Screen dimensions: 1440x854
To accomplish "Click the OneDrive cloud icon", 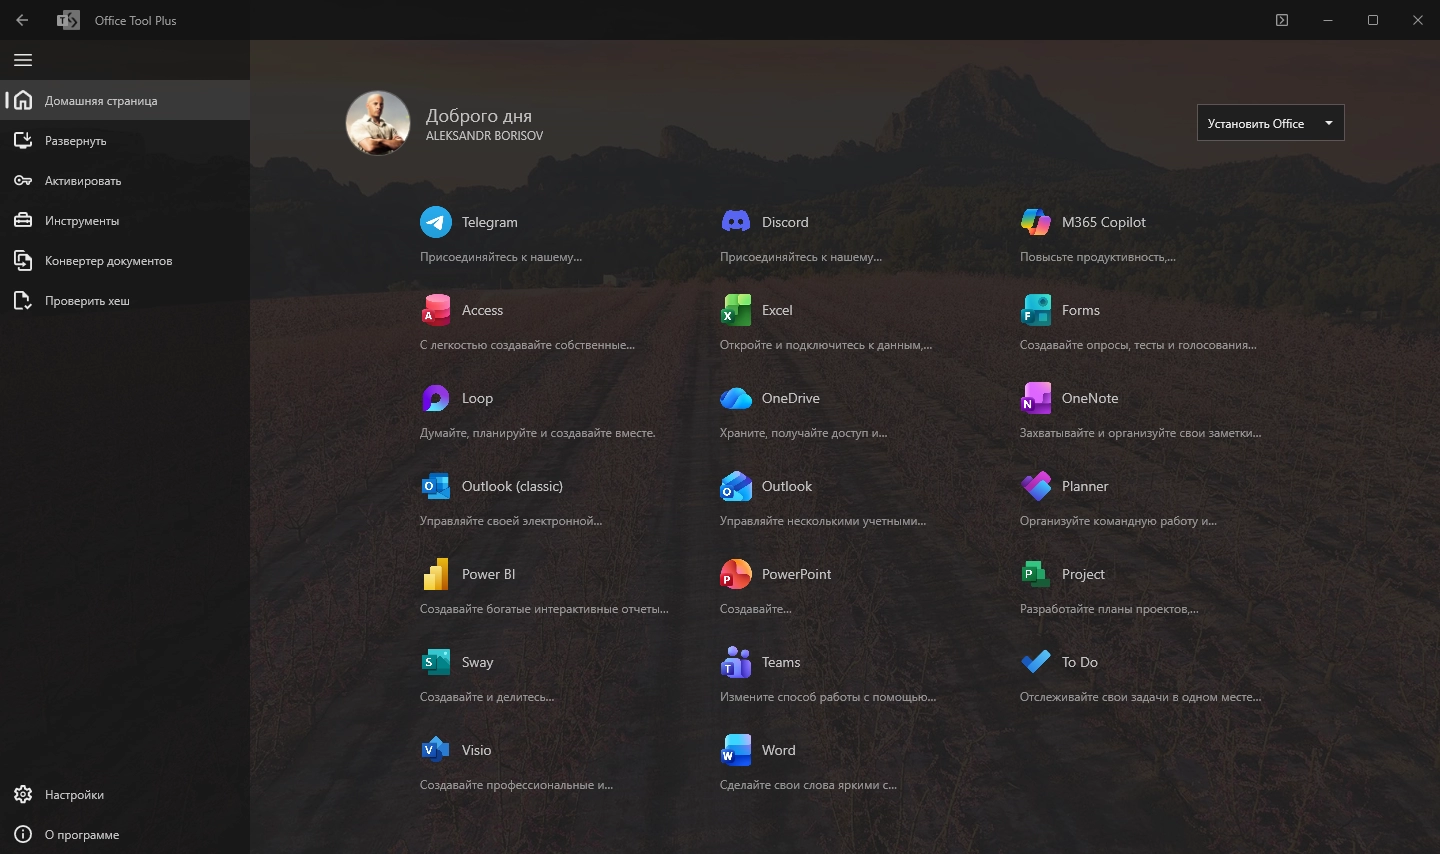I will [736, 398].
